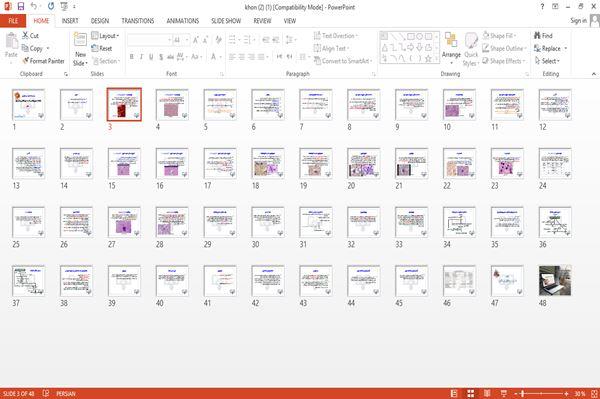Cut the selected slide
This screenshot has height=399, width=600.
pos(31,36)
